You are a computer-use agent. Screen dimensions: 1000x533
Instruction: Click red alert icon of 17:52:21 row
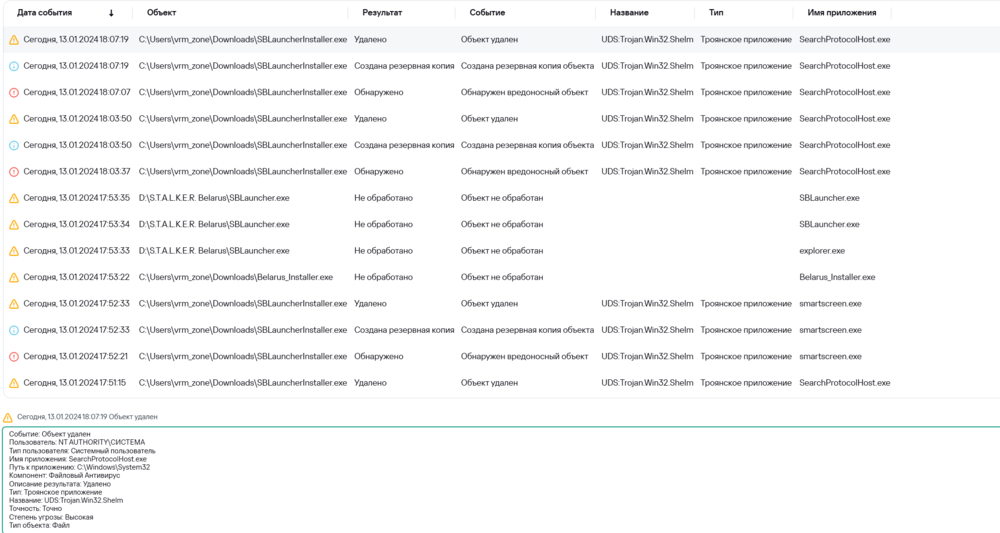click(x=14, y=357)
